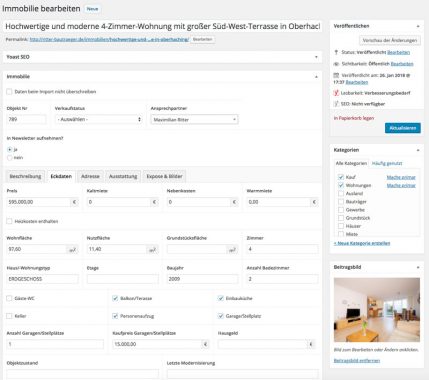Viewport: 429px width, 380px height.
Task: Toggle the Gäste-WC checkbox
Action: 9,298
